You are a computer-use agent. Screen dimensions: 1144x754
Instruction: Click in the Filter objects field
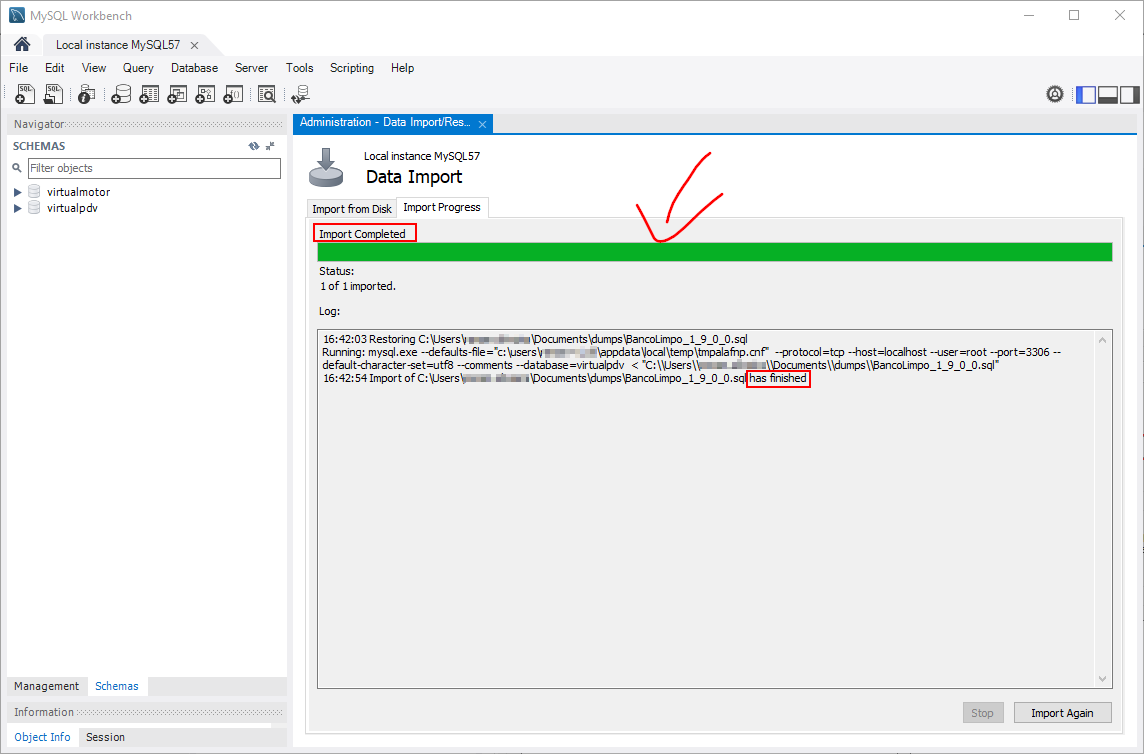coord(154,168)
